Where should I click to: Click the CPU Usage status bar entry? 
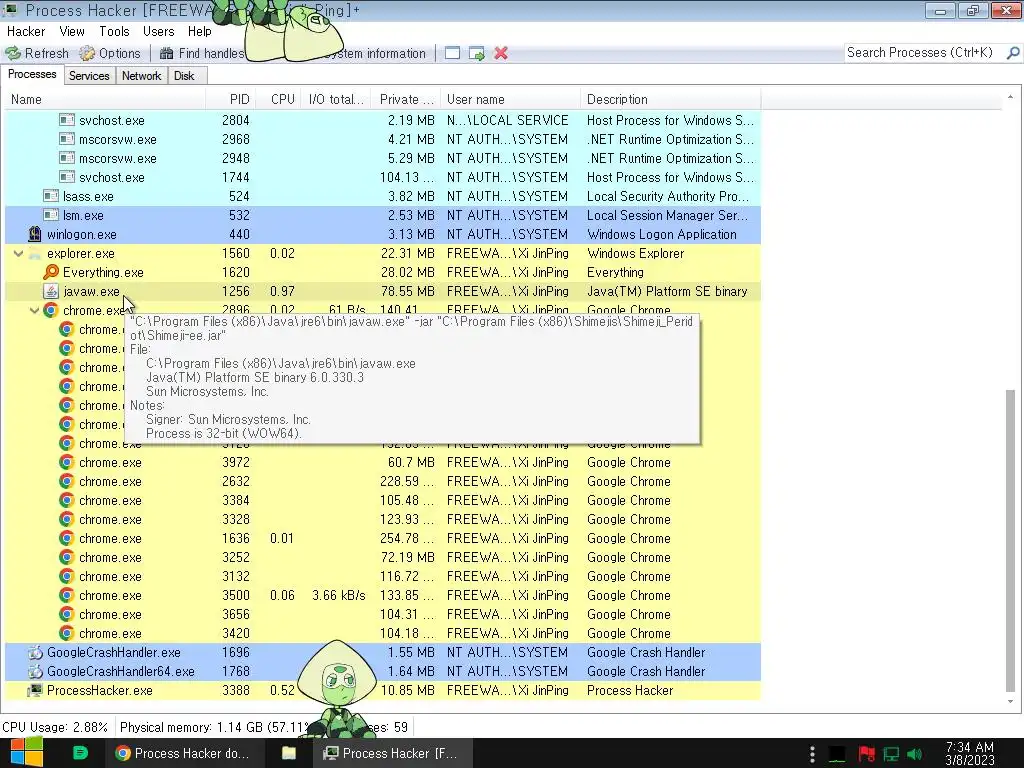coord(55,727)
